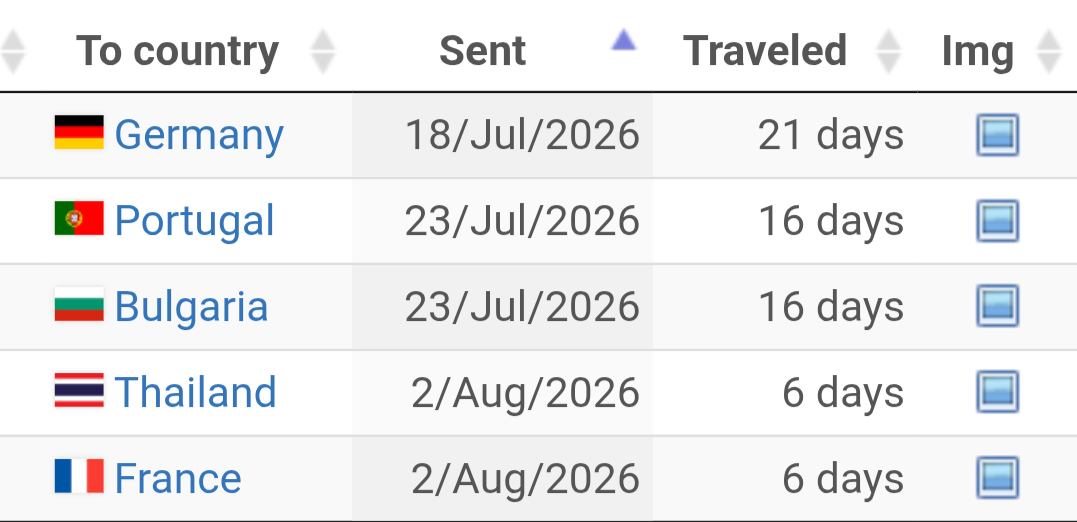Open image icon for Germany row
The height and width of the screenshot is (522, 1077).
pyautogui.click(x=997, y=135)
